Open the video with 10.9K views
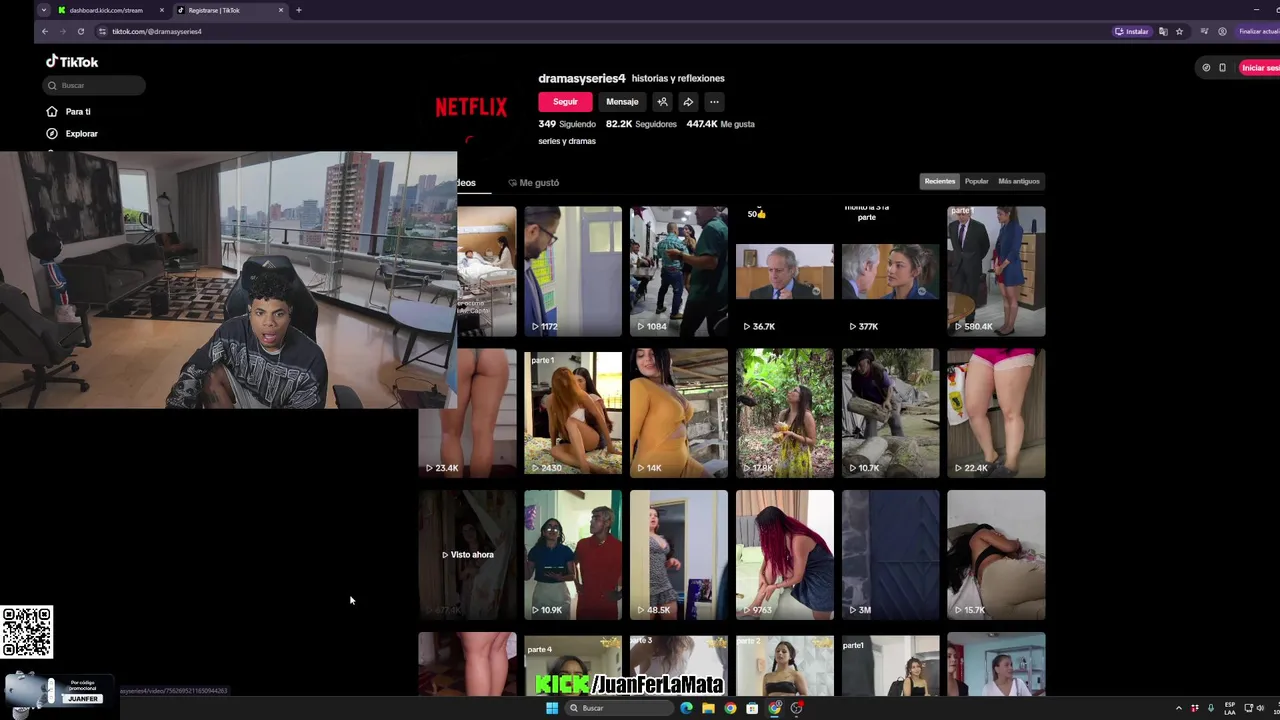The image size is (1280, 720). click(573, 555)
